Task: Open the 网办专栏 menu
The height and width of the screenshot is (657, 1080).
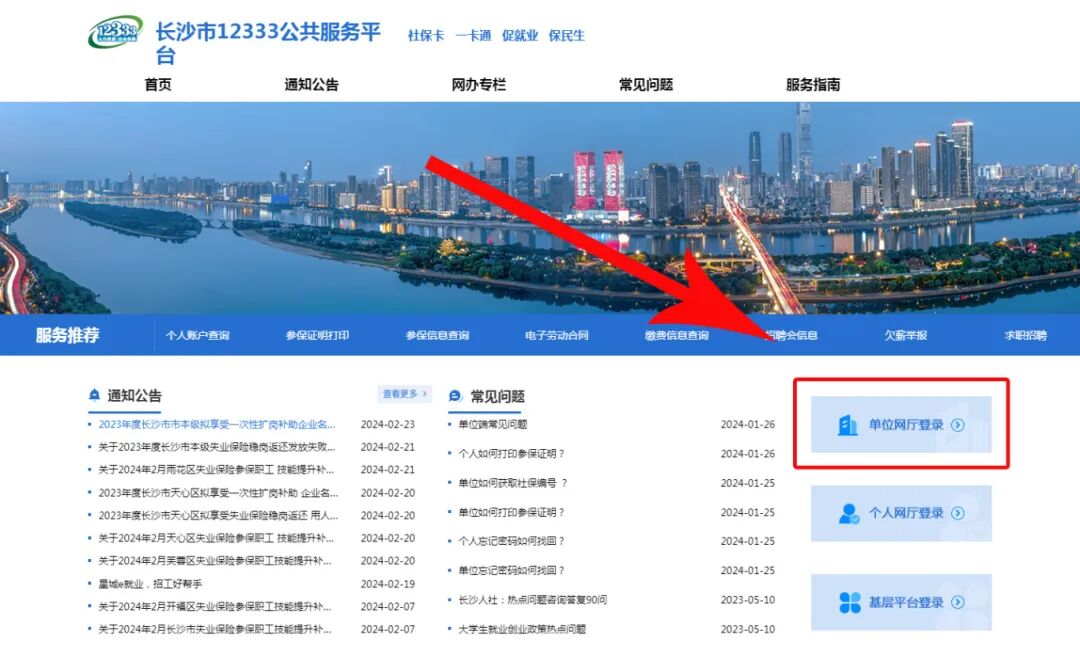Action: 477,84
